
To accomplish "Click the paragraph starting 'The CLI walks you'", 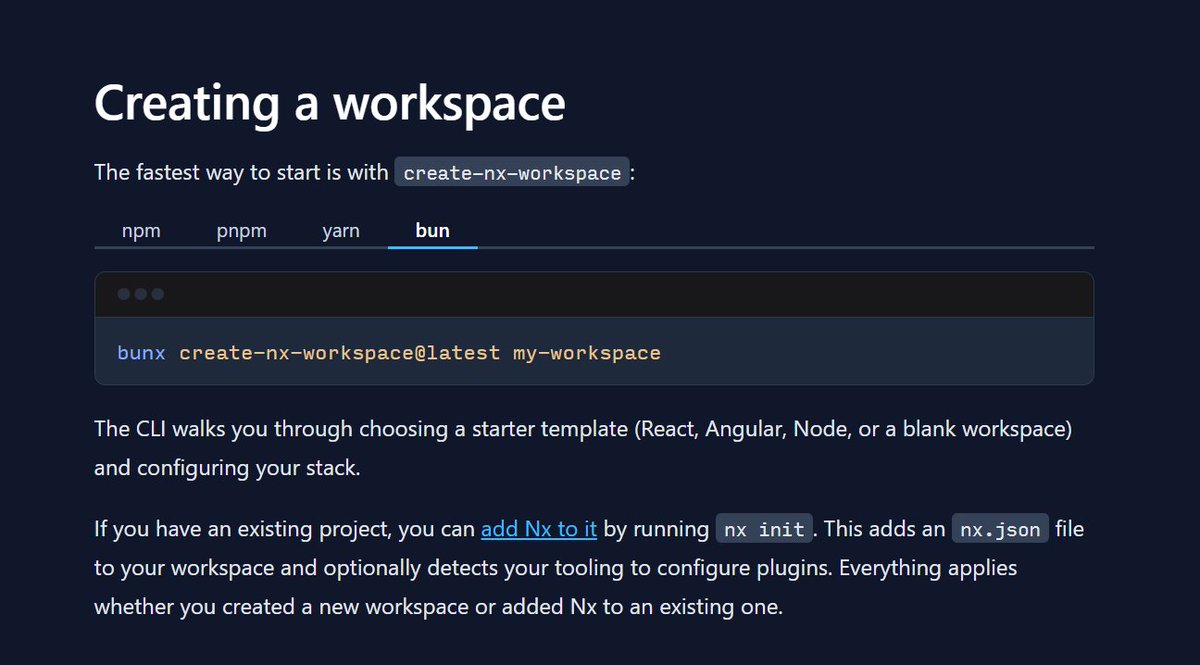I will tap(583, 448).
